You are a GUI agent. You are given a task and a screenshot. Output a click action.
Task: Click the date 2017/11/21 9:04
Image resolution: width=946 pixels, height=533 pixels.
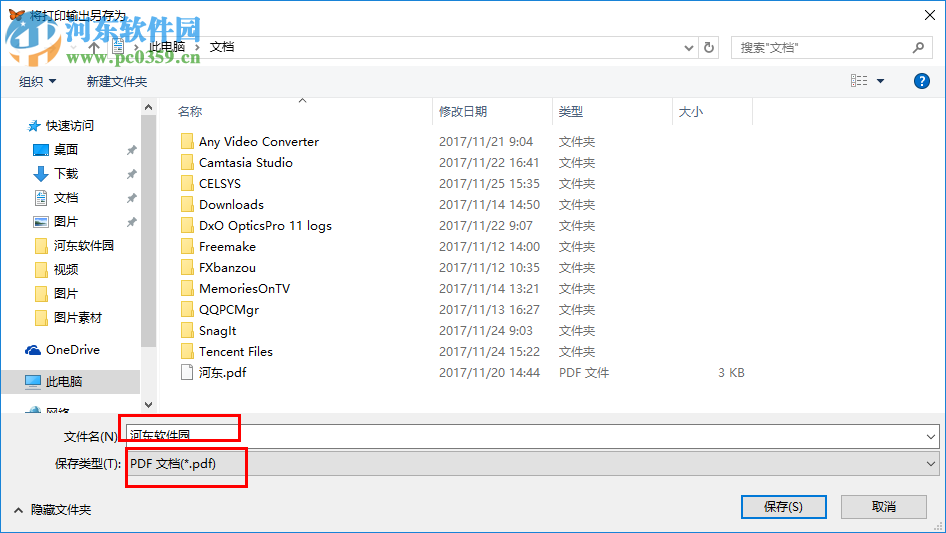[486, 141]
